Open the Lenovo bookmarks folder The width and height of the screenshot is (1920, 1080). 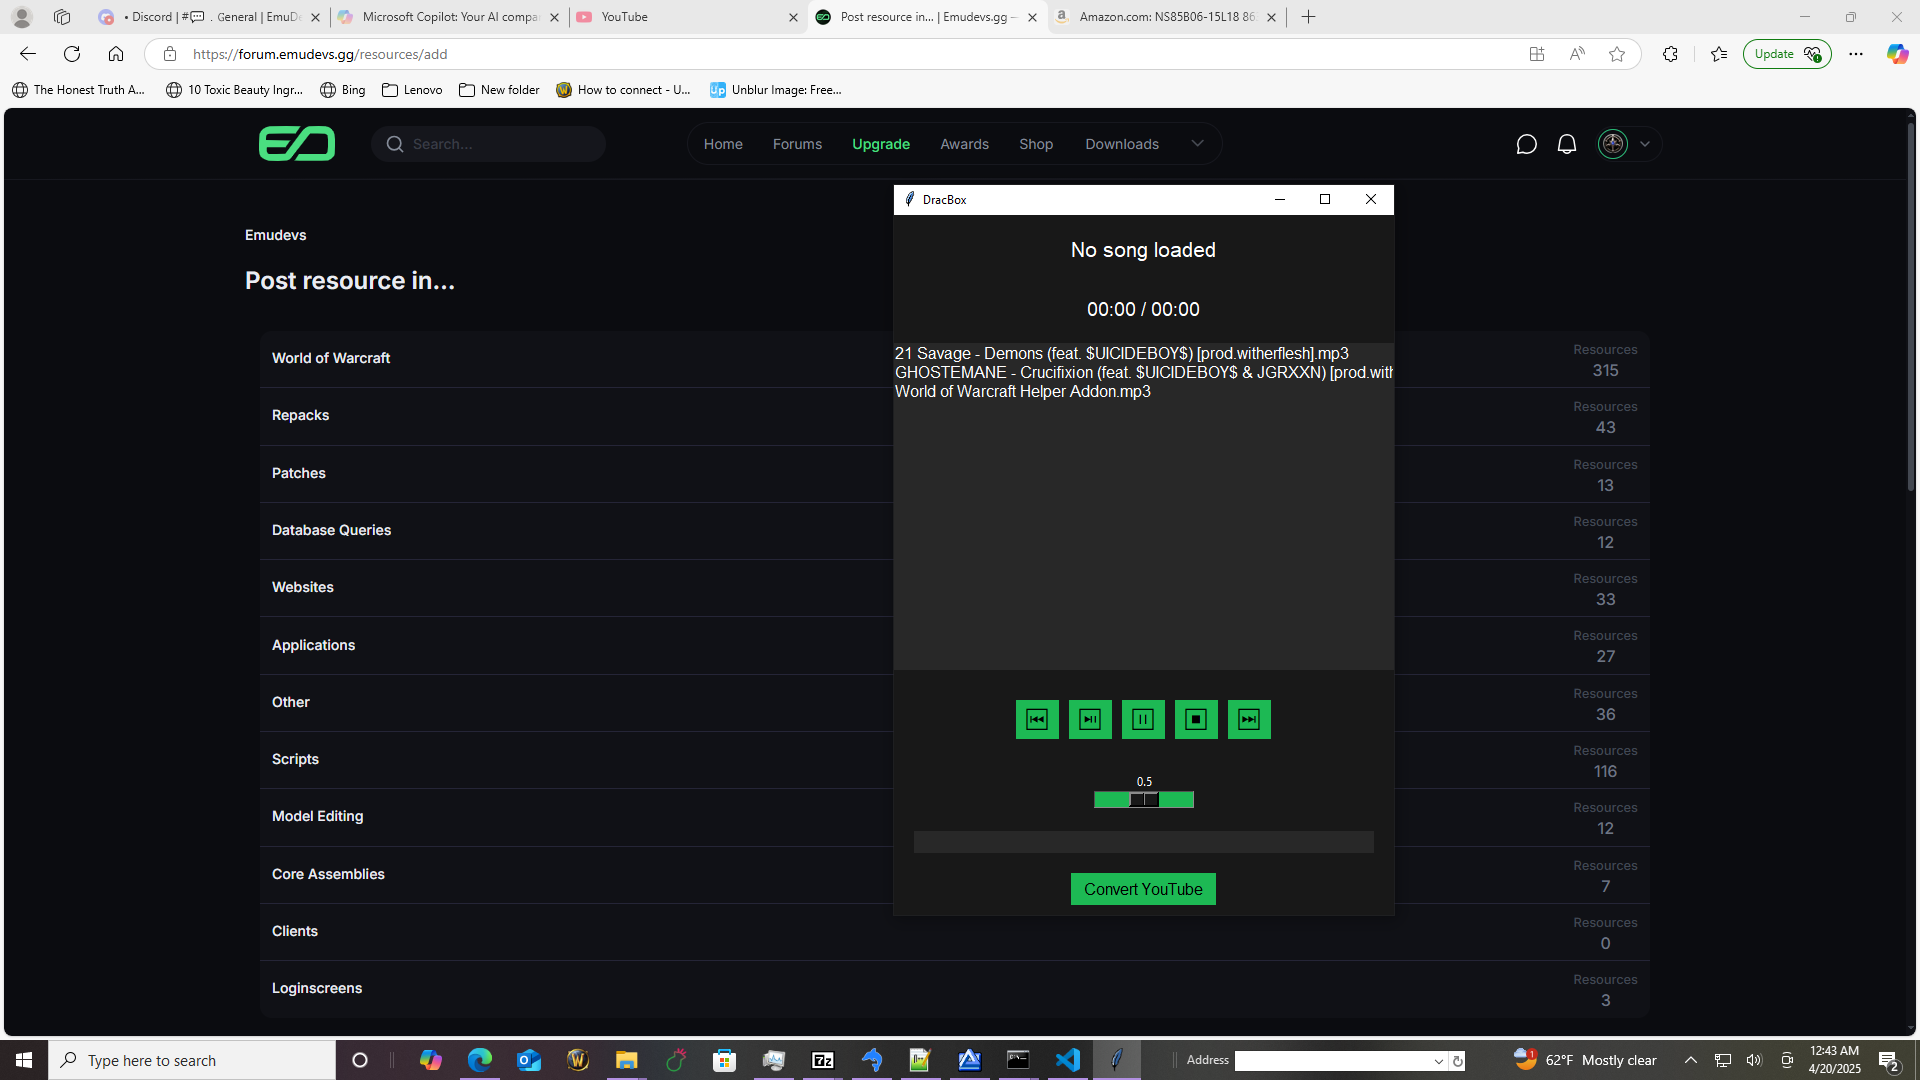pos(412,90)
